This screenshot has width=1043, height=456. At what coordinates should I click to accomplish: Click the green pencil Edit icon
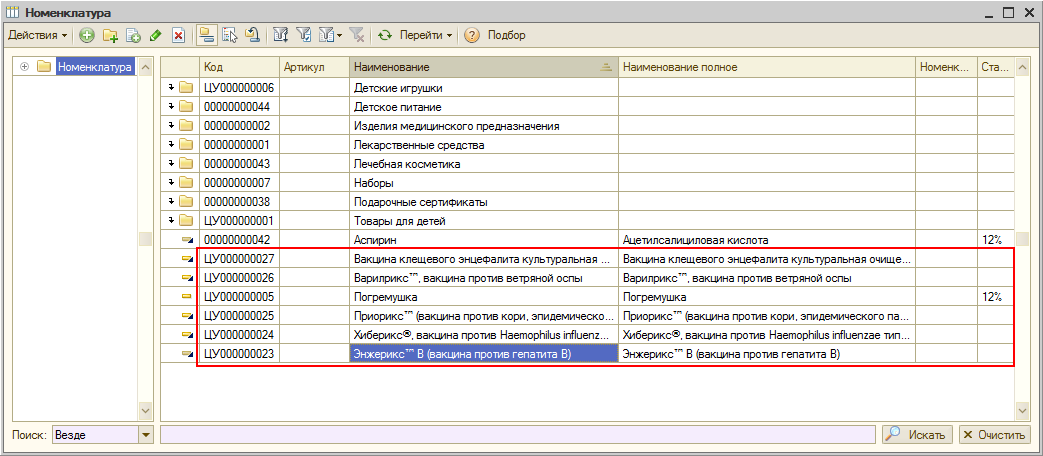point(155,36)
